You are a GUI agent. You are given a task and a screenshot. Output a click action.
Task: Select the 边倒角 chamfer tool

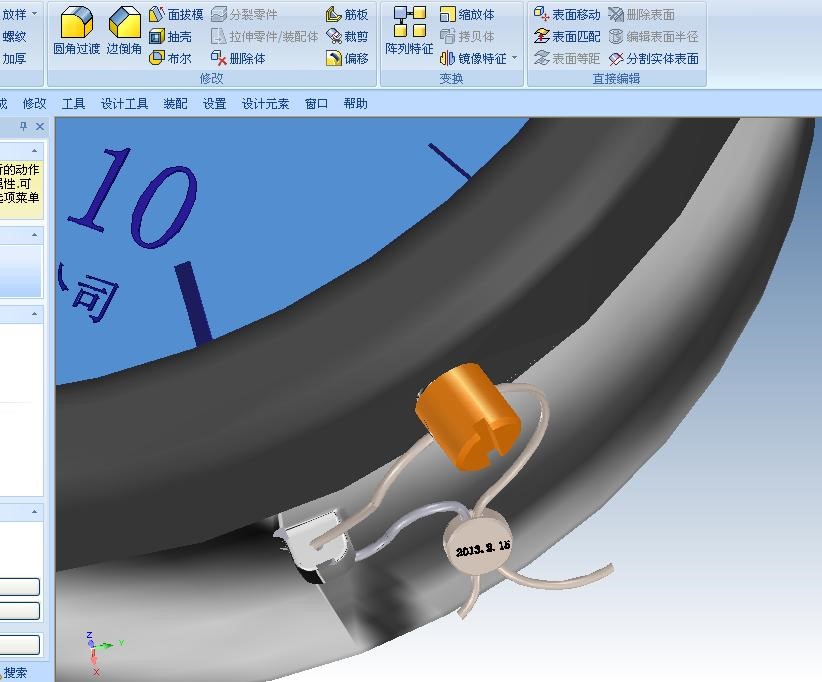[x=124, y=31]
